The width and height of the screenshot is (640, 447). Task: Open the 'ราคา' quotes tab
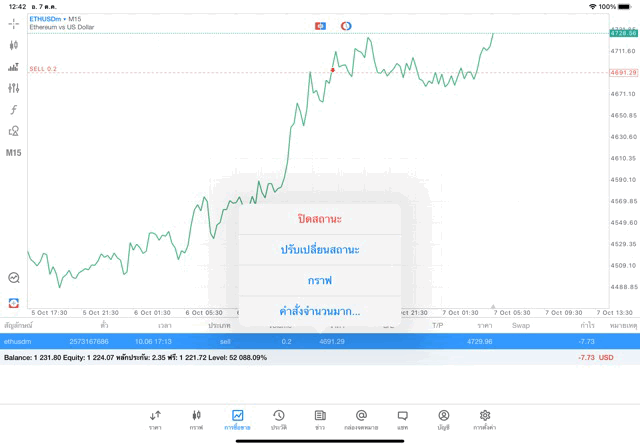pyautogui.click(x=155, y=419)
